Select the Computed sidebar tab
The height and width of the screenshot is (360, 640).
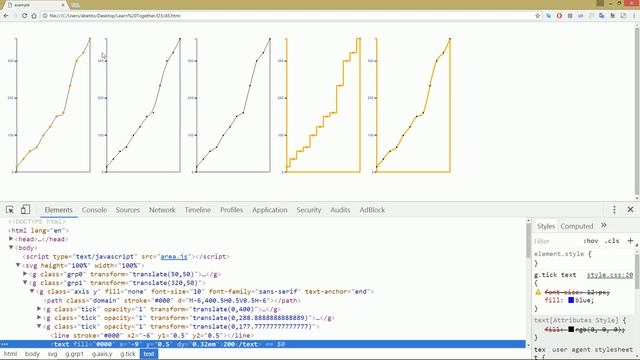(x=577, y=226)
